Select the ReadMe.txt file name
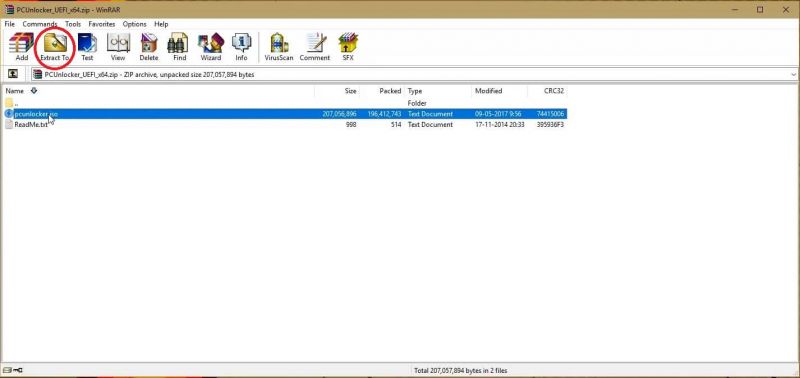 click(x=31, y=124)
